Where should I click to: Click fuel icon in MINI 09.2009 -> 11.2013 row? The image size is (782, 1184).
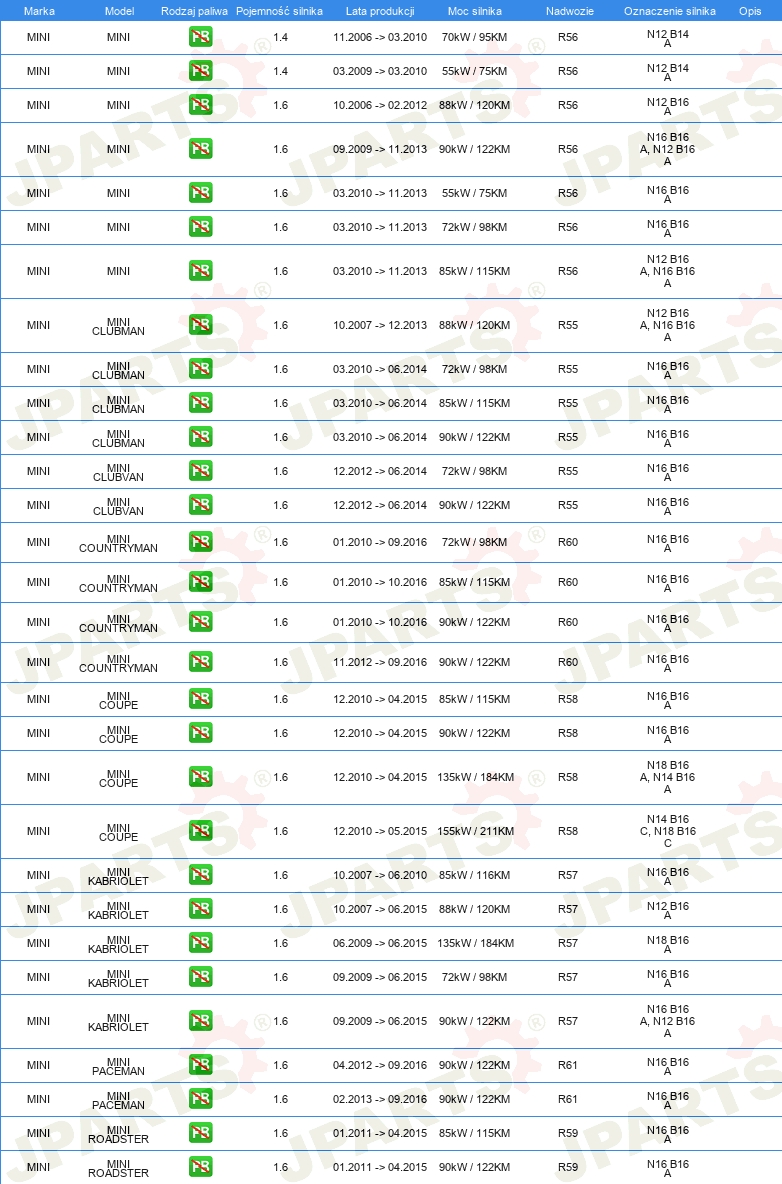coord(200,149)
